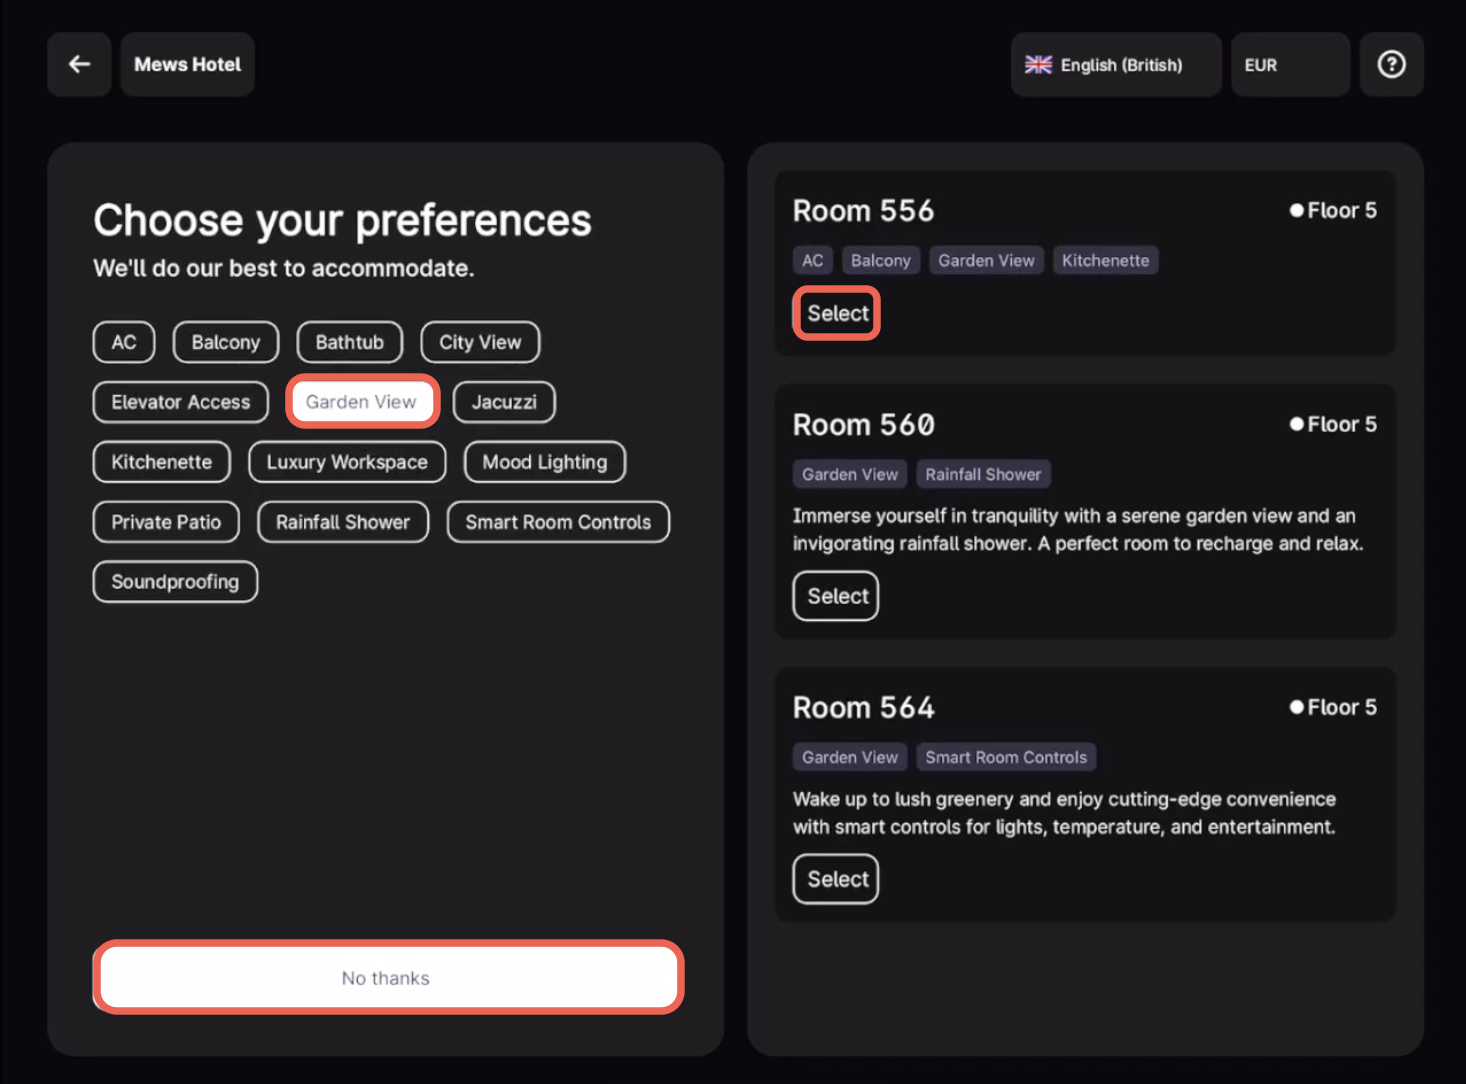This screenshot has height=1084, width=1466.
Task: Toggle the AC preference chip
Action: coord(124,342)
